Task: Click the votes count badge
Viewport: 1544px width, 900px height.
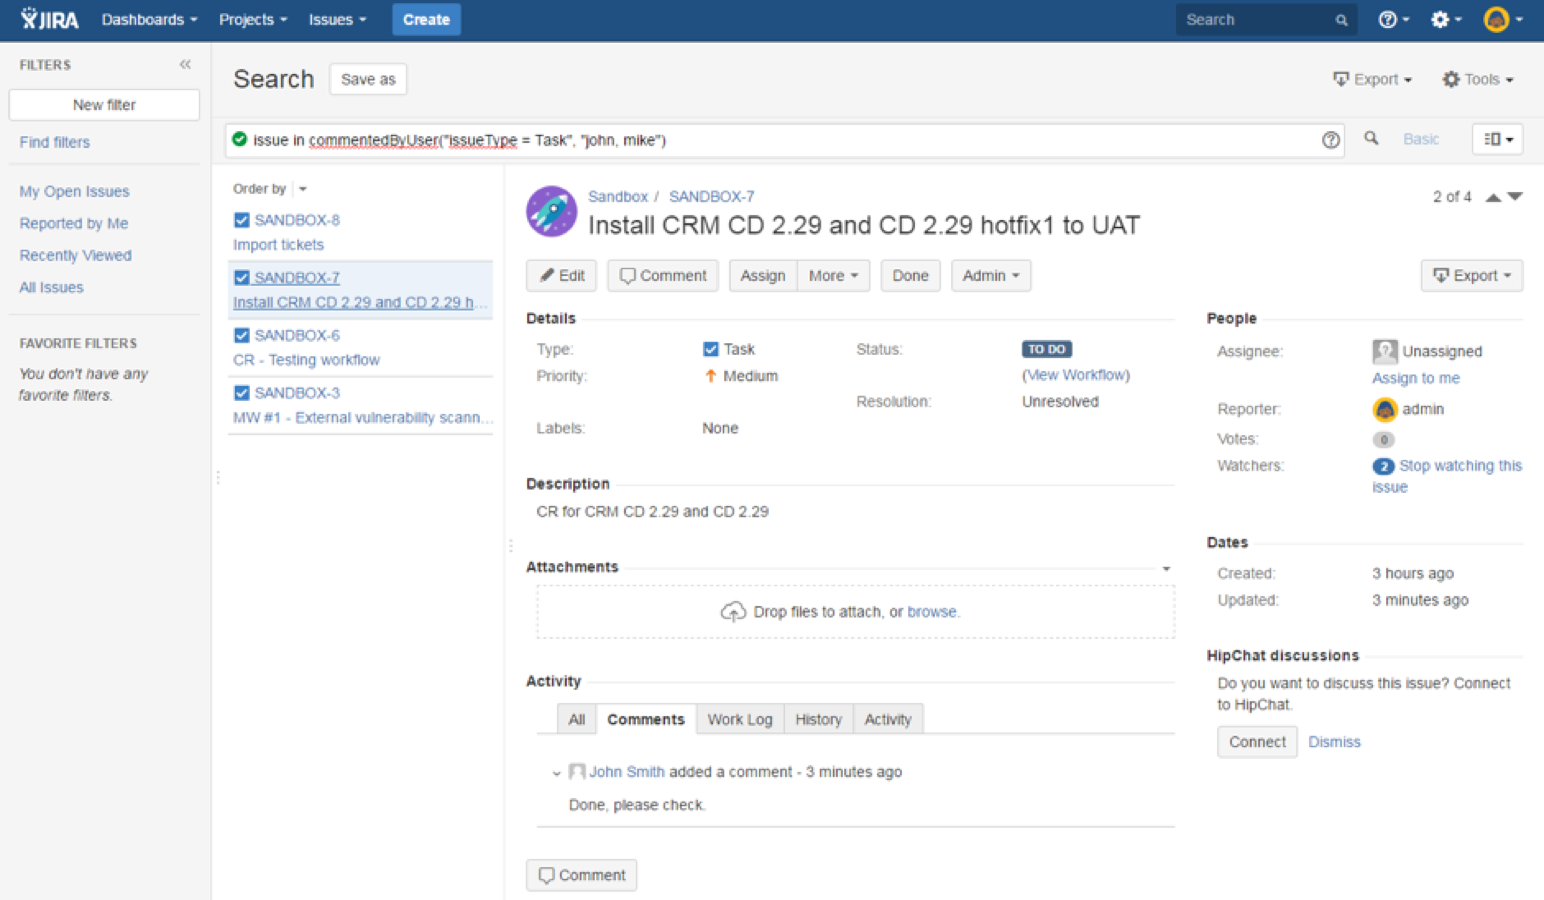Action: (1383, 439)
